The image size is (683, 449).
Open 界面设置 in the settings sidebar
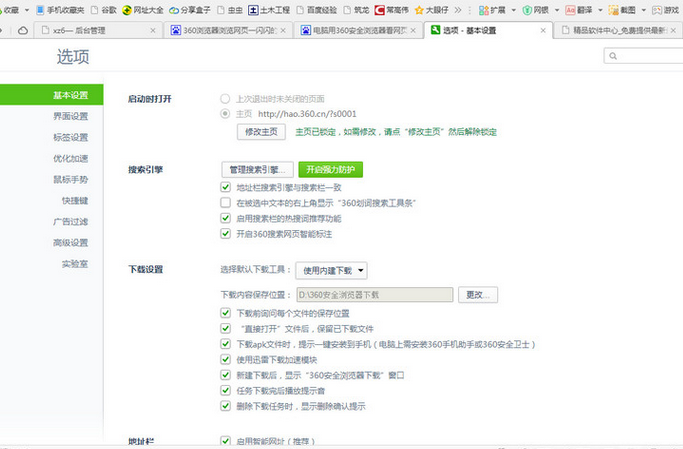tap(70, 116)
